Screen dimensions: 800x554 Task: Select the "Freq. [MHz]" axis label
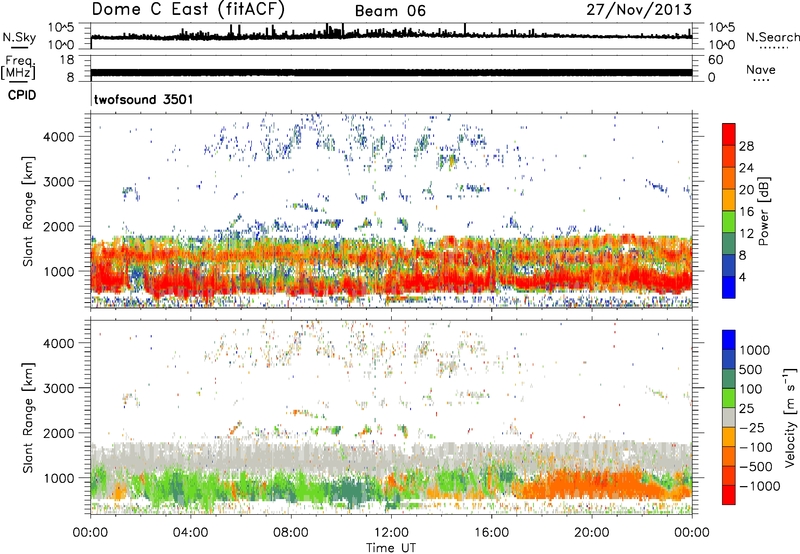point(18,67)
